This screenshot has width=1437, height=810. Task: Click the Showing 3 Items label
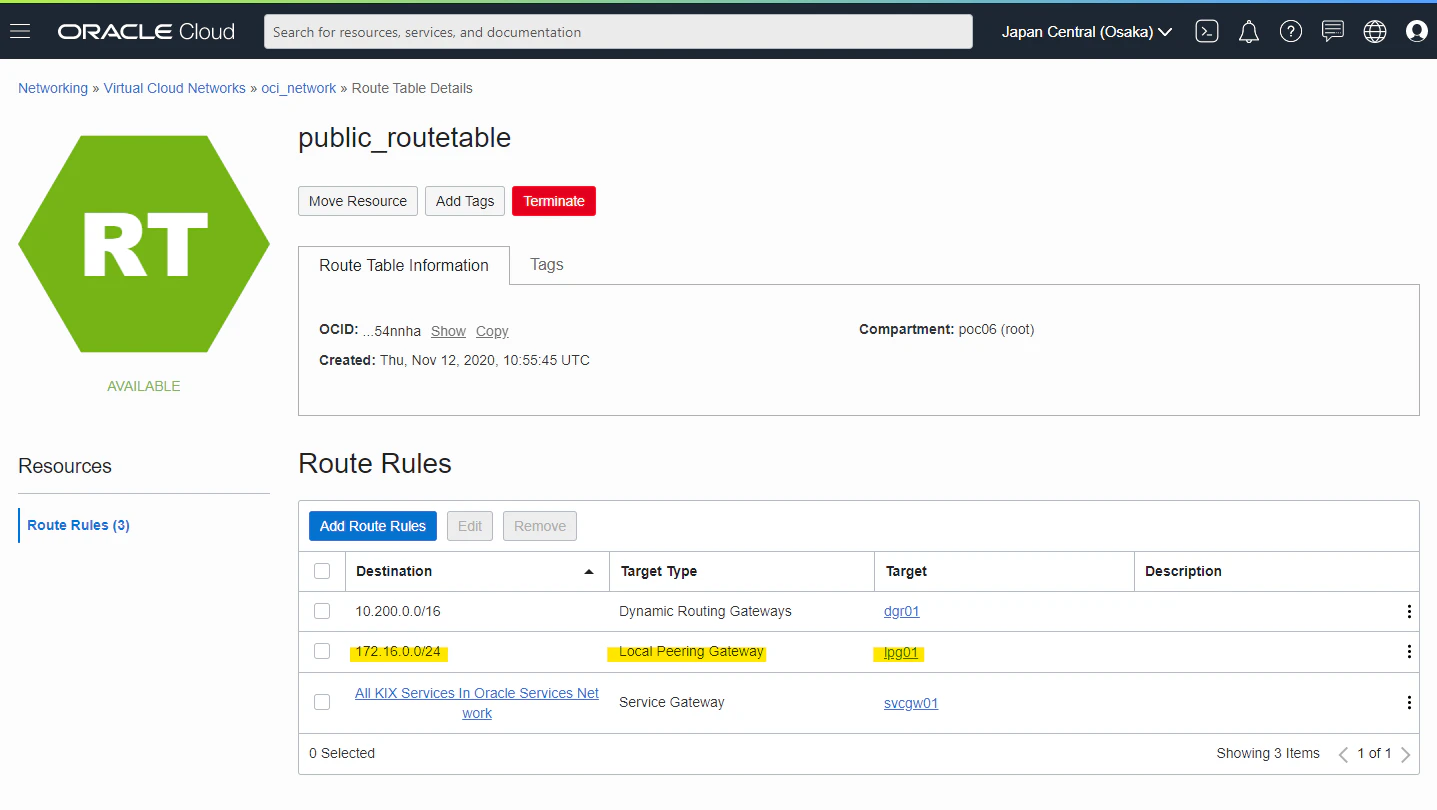click(1268, 753)
